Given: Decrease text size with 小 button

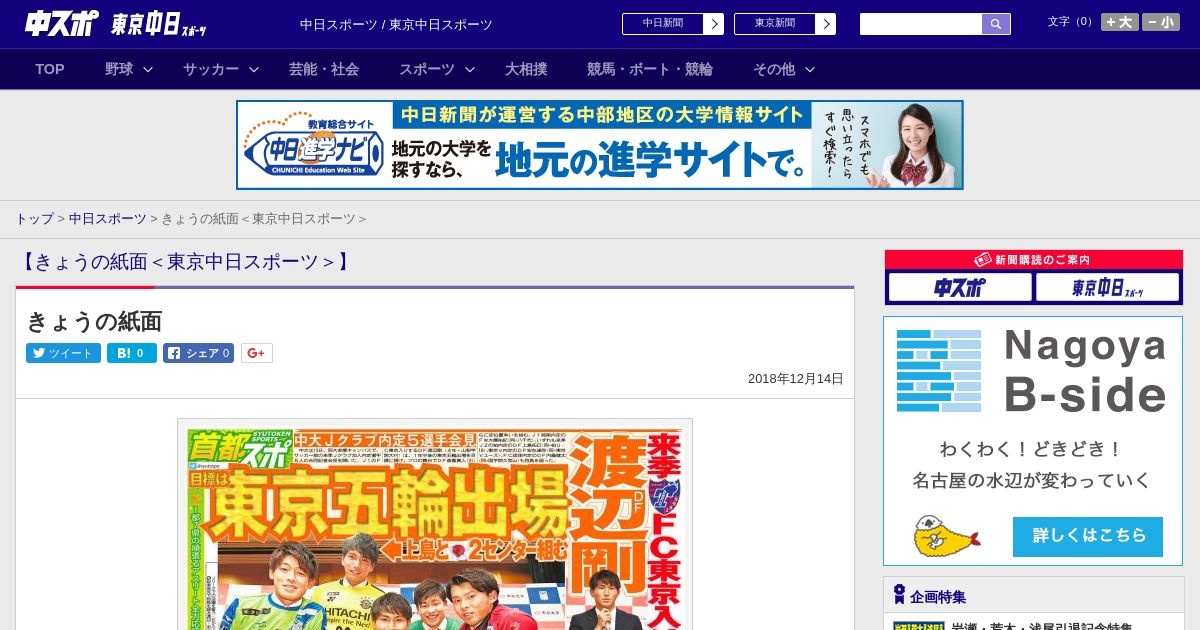Looking at the screenshot, I should (x=1161, y=22).
